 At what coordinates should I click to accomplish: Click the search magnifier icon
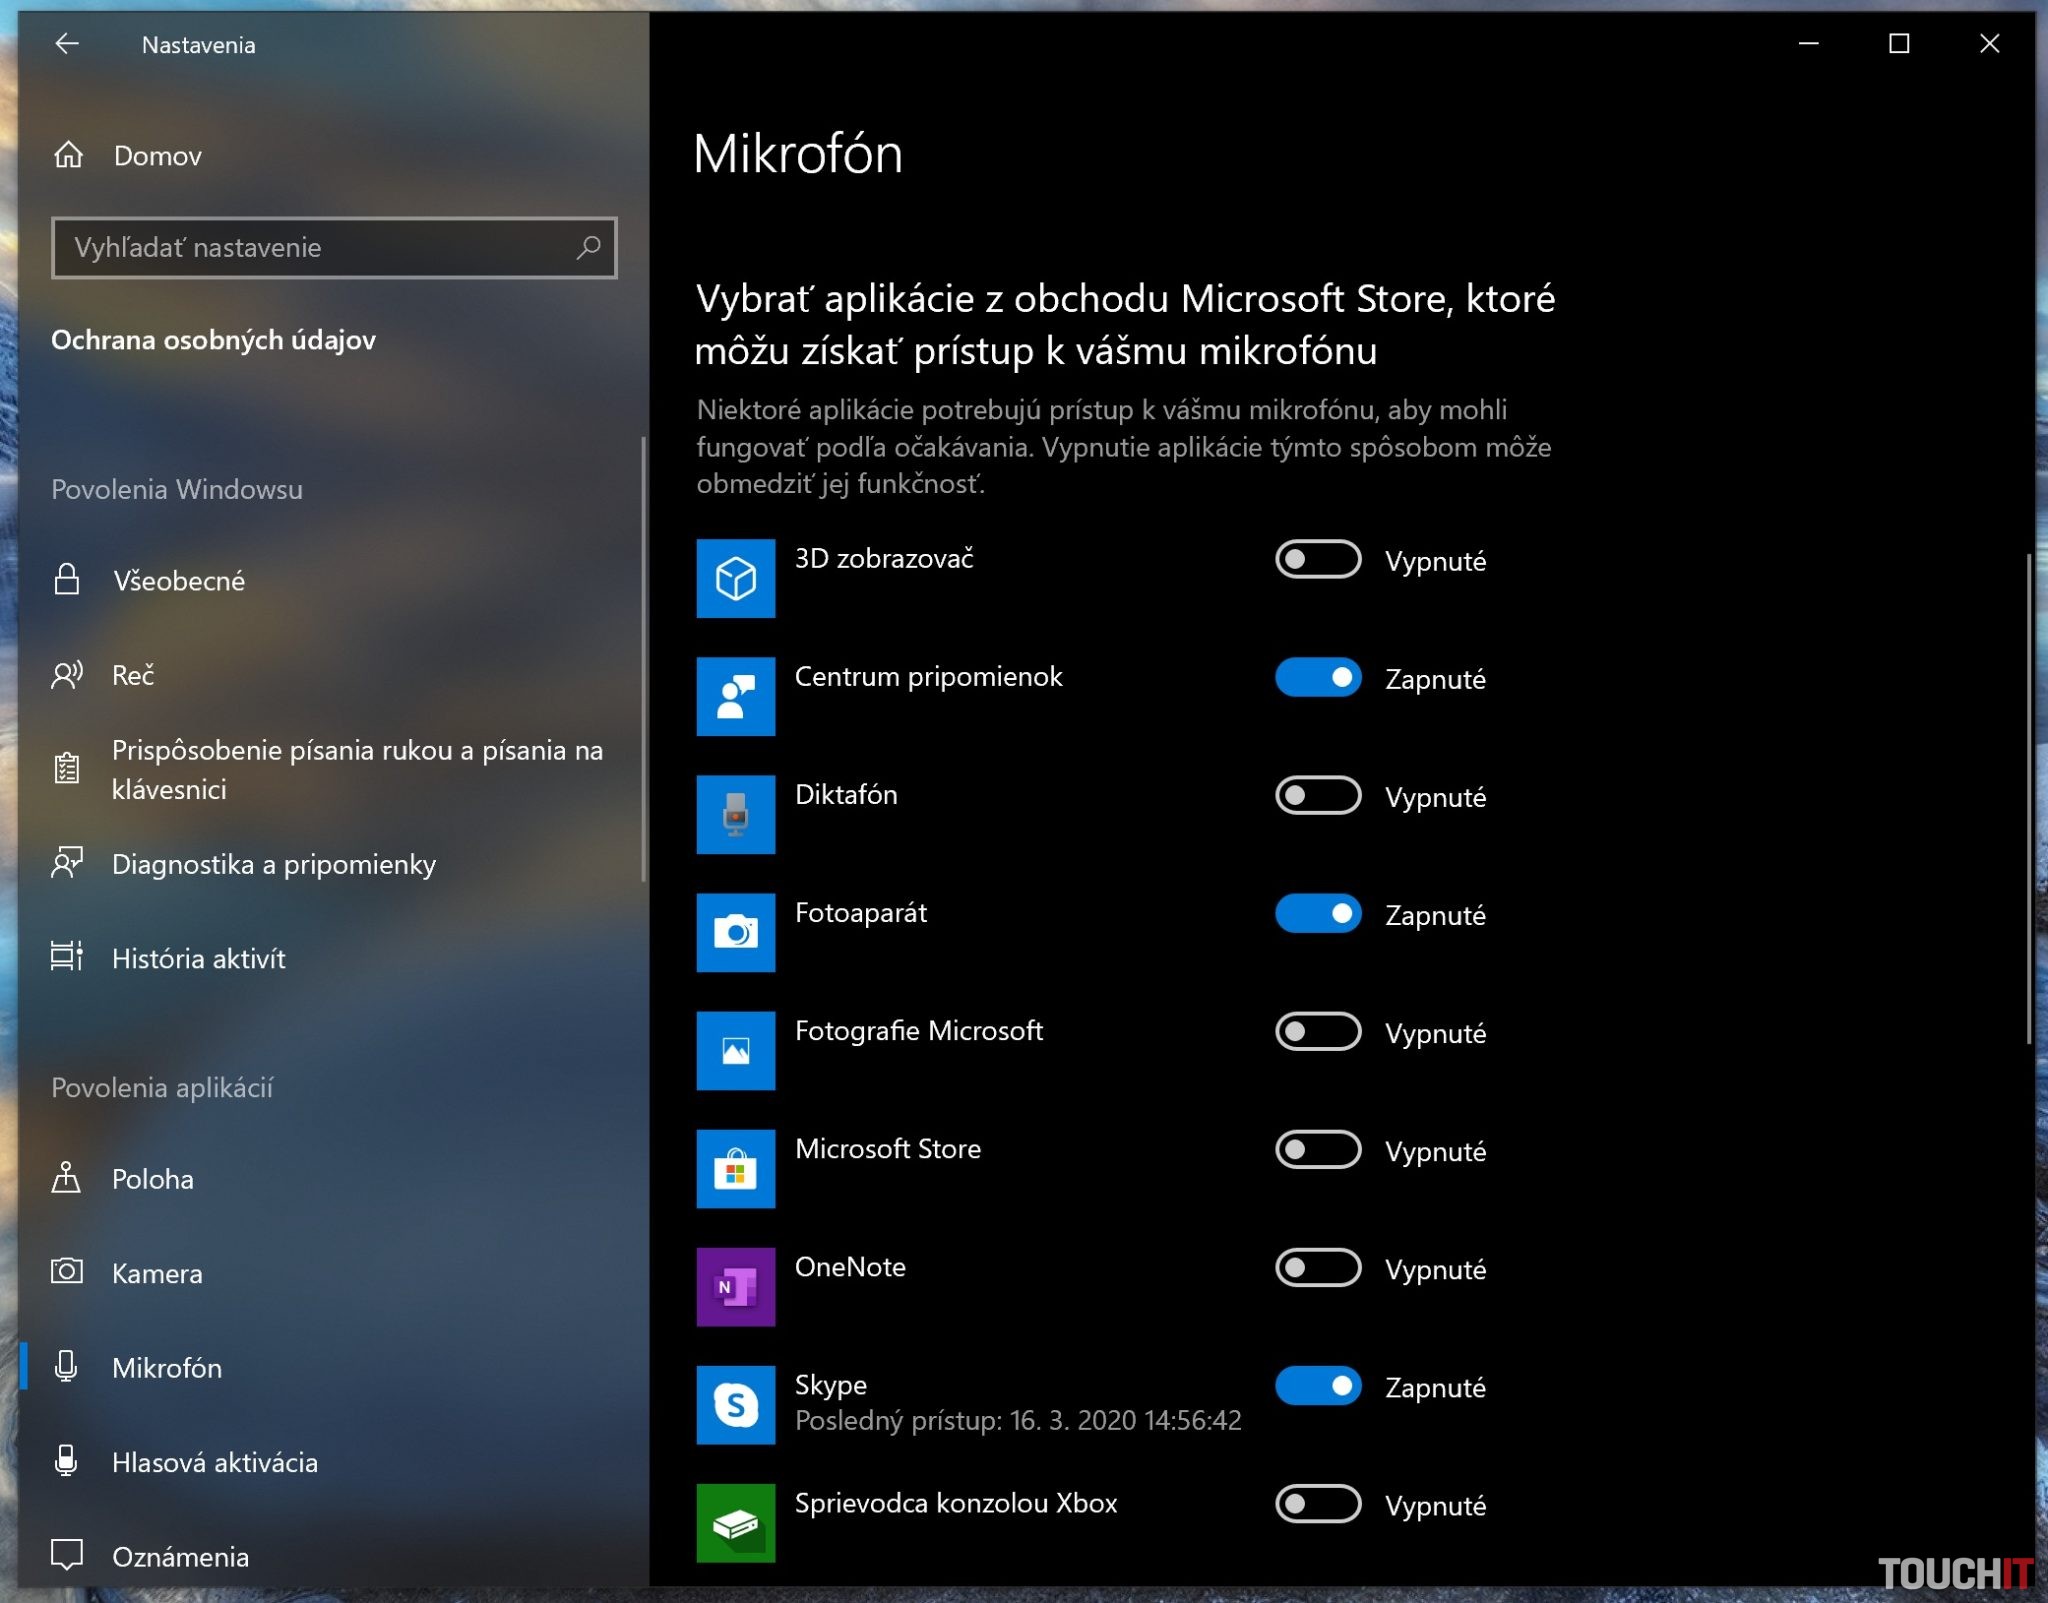[x=588, y=247]
